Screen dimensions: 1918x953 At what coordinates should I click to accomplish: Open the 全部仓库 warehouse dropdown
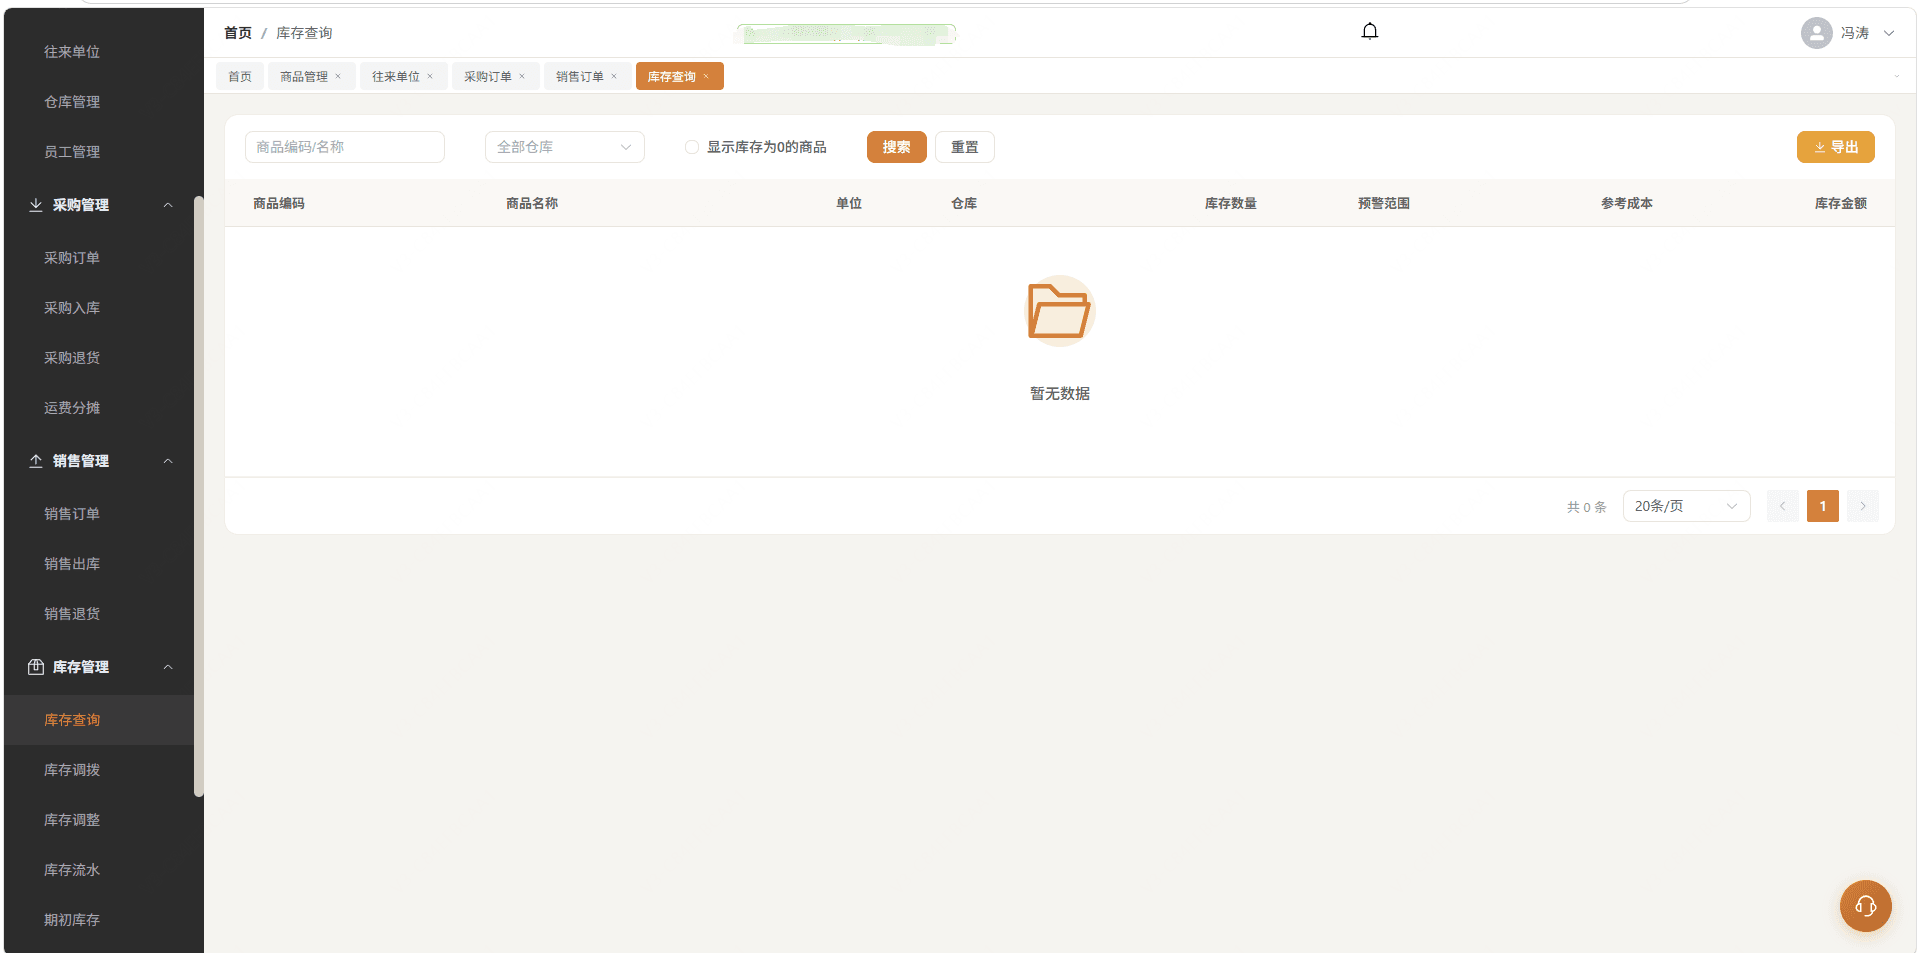565,147
